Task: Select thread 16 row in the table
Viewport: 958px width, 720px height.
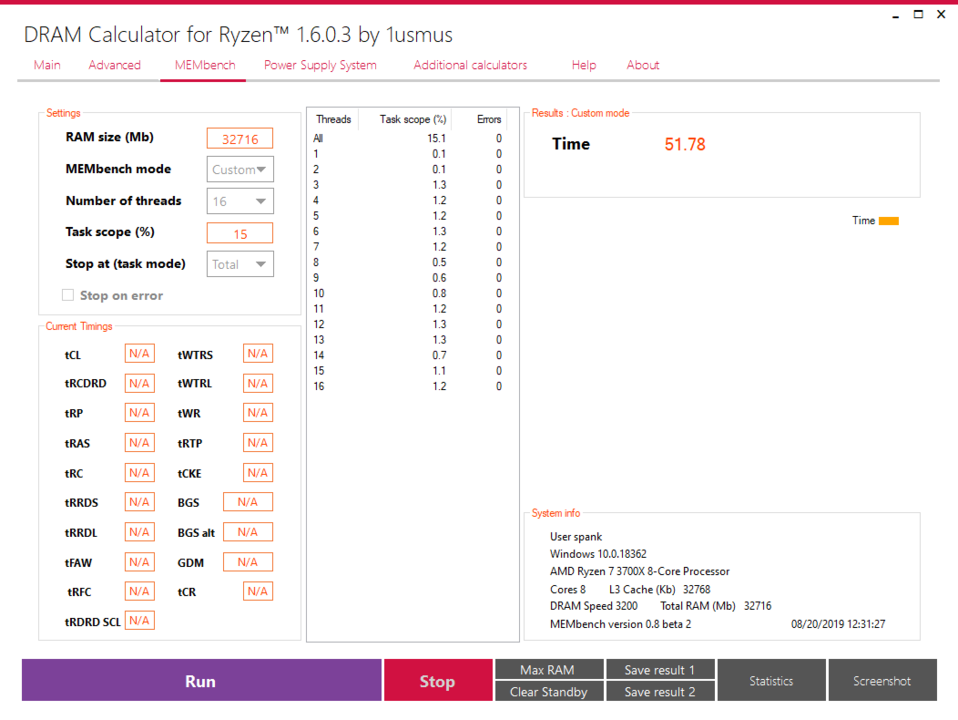Action: click(x=408, y=386)
